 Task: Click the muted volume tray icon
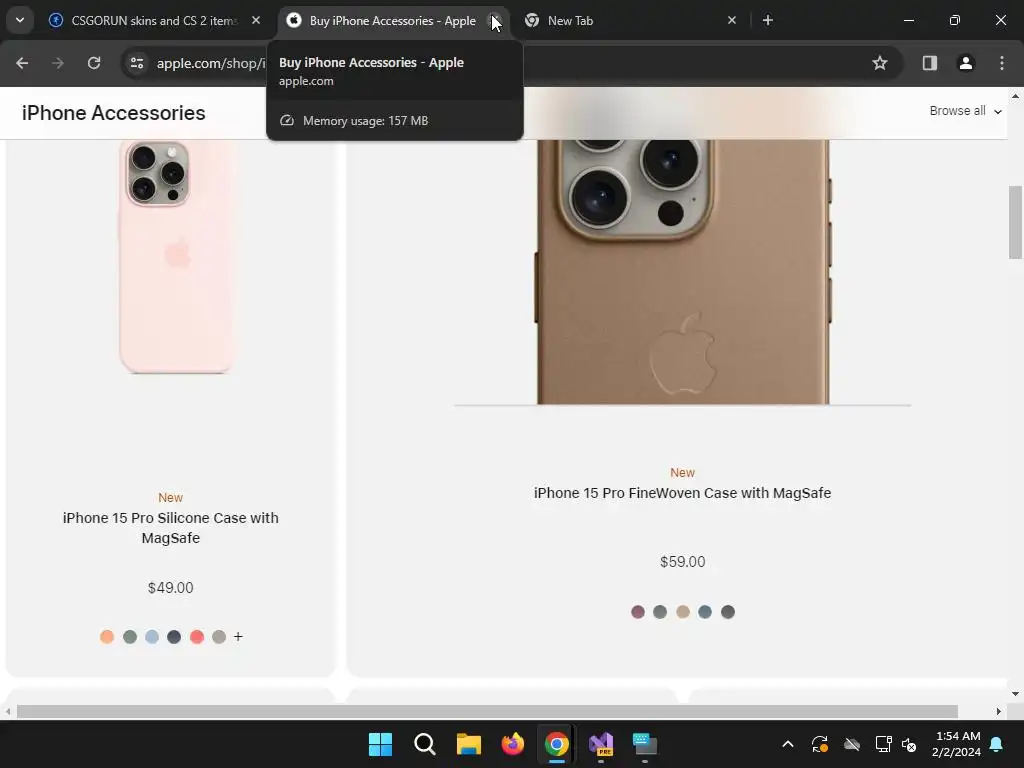[909, 744]
